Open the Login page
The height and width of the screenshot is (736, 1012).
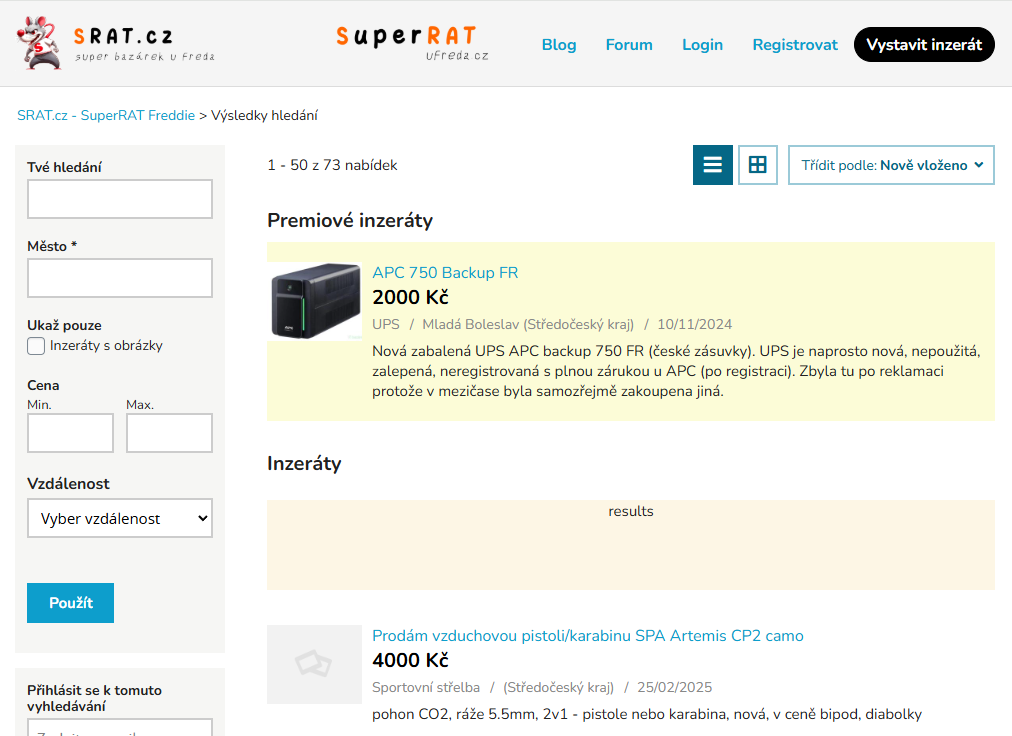(x=702, y=45)
